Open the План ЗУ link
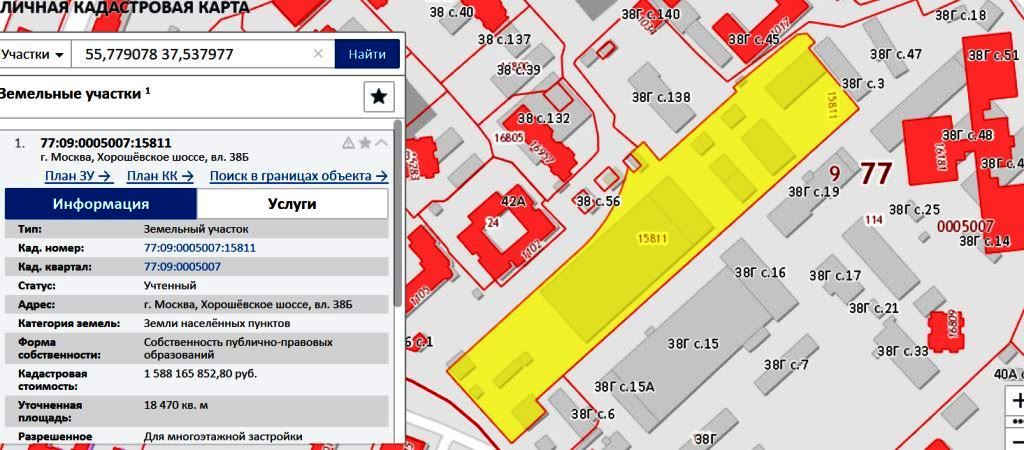This screenshot has height=450, width=1024. 77,177
